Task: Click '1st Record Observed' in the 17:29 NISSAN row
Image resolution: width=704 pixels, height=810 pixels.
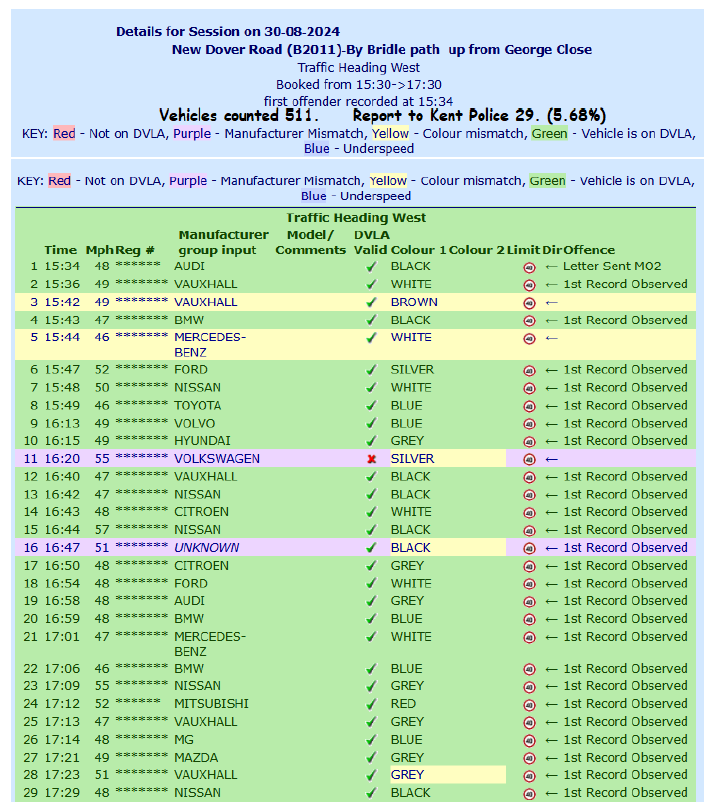Action: pyautogui.click(x=625, y=793)
